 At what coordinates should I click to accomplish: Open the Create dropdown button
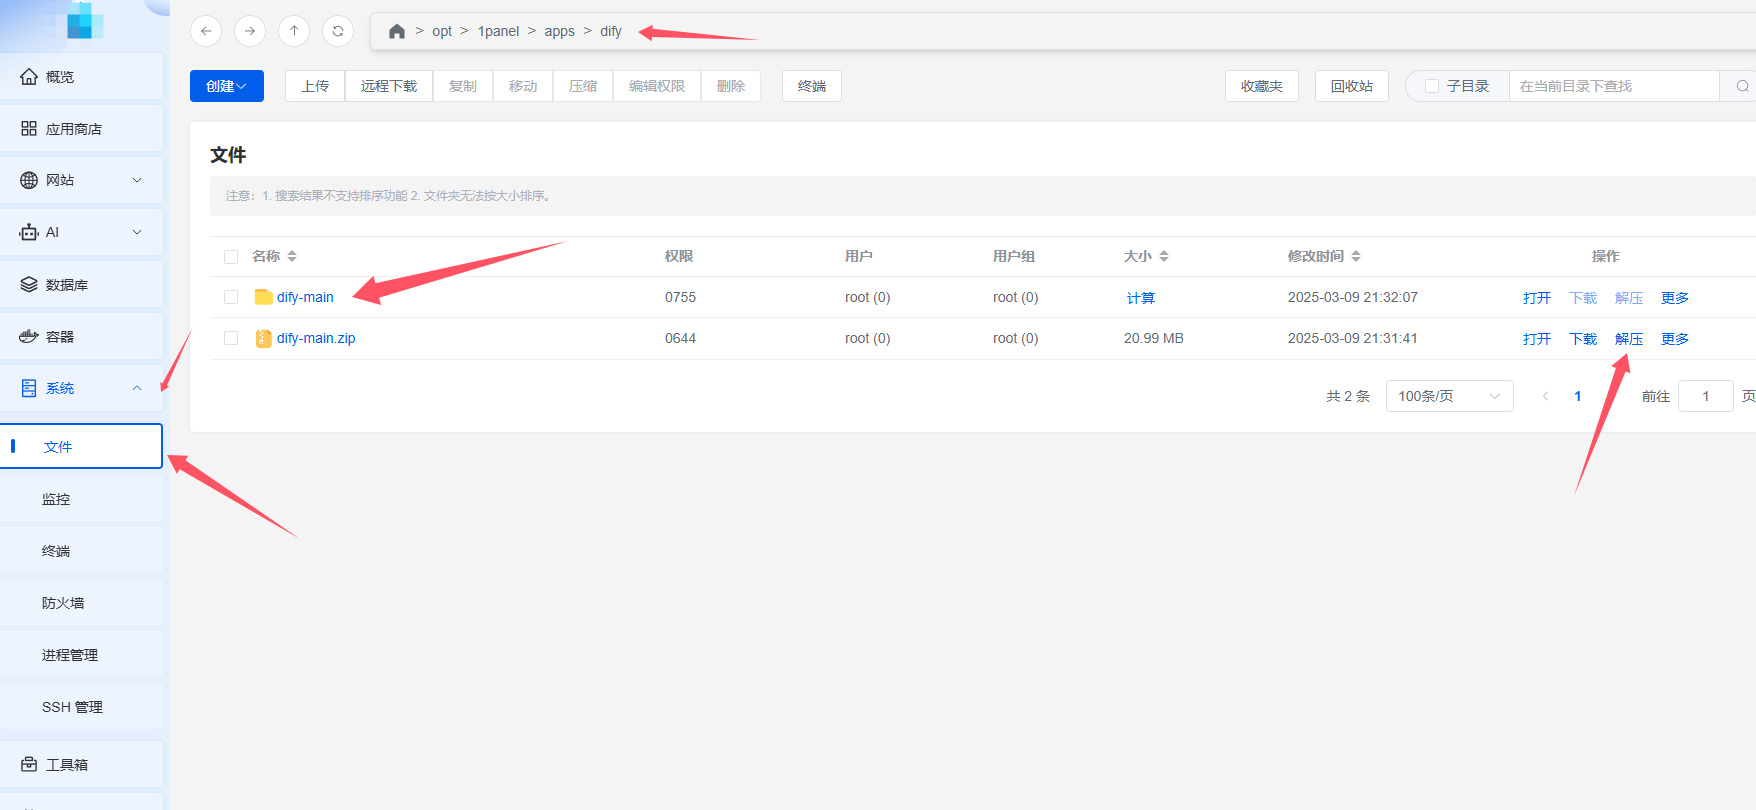pyautogui.click(x=227, y=86)
